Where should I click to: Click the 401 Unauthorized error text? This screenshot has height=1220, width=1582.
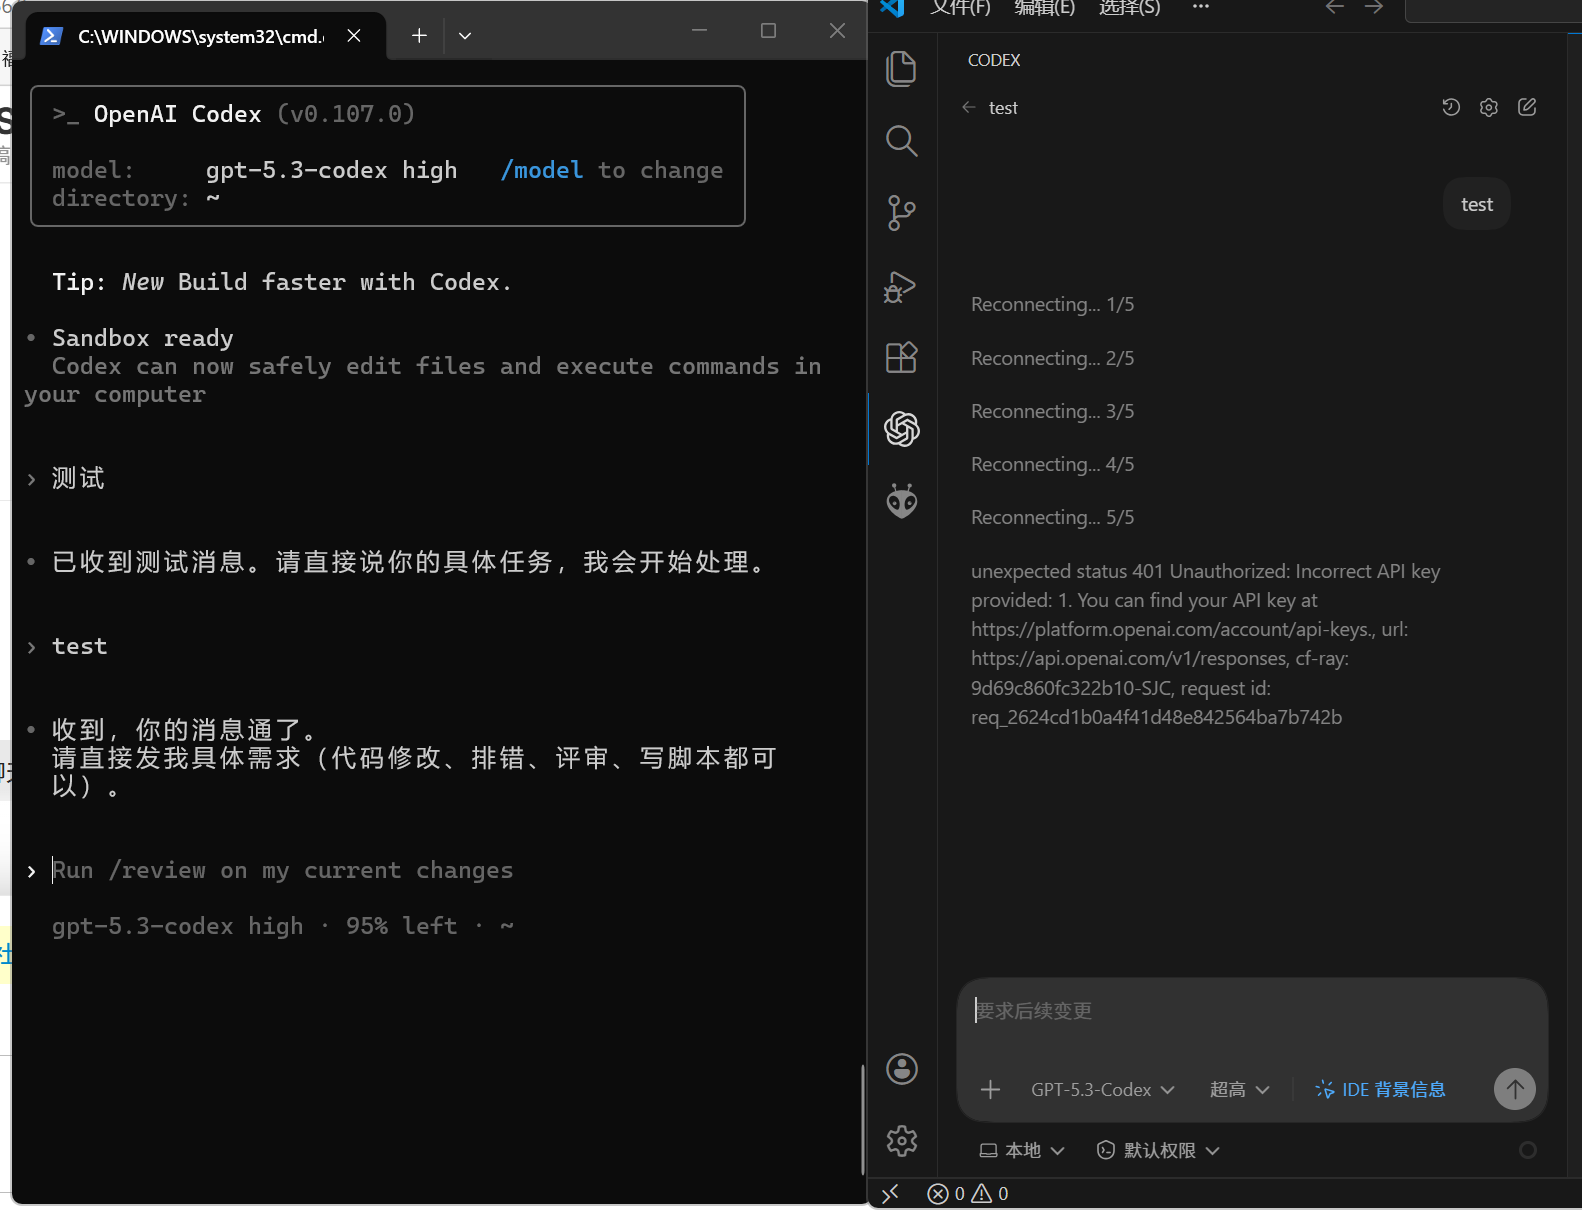1205,644
